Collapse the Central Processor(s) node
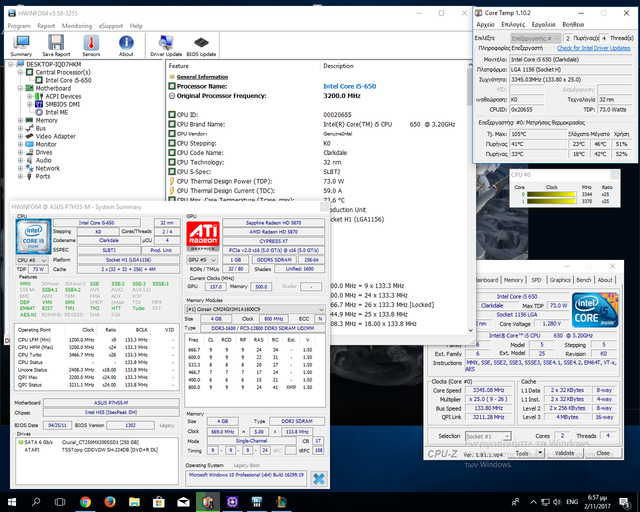640x512 pixels. click(20, 72)
